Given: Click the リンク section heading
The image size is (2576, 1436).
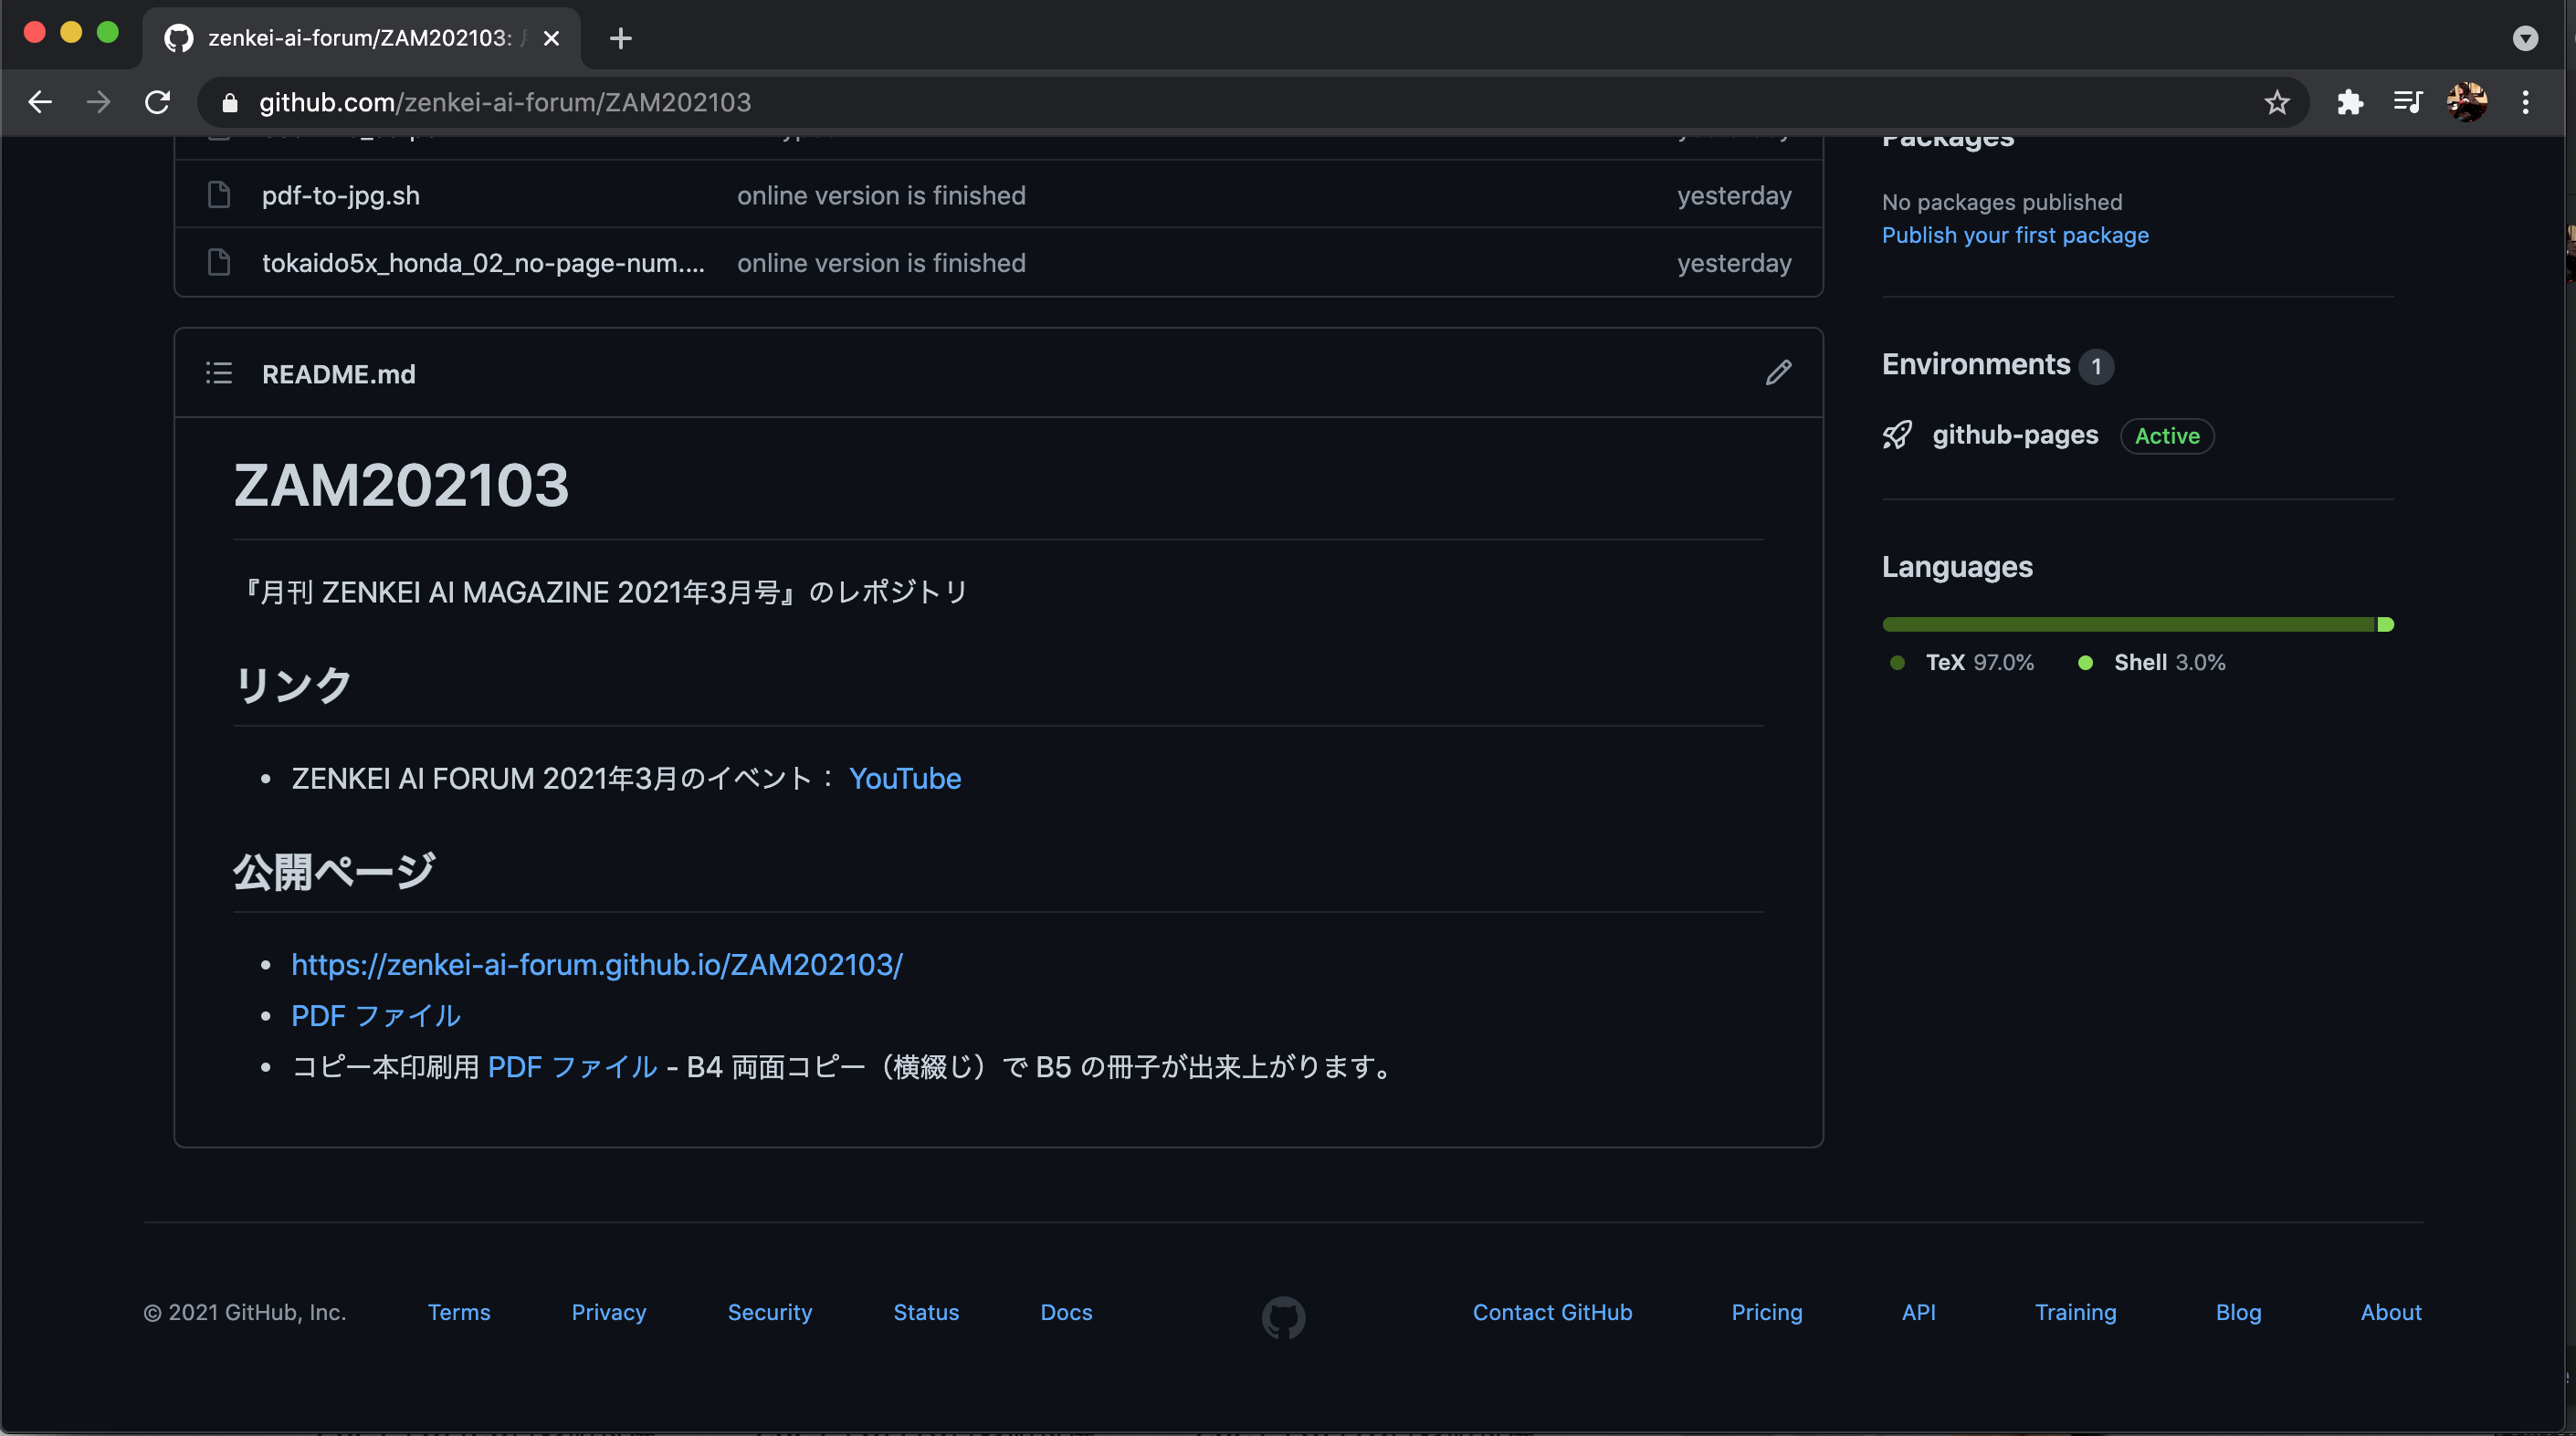Looking at the screenshot, I should pos(293,685).
